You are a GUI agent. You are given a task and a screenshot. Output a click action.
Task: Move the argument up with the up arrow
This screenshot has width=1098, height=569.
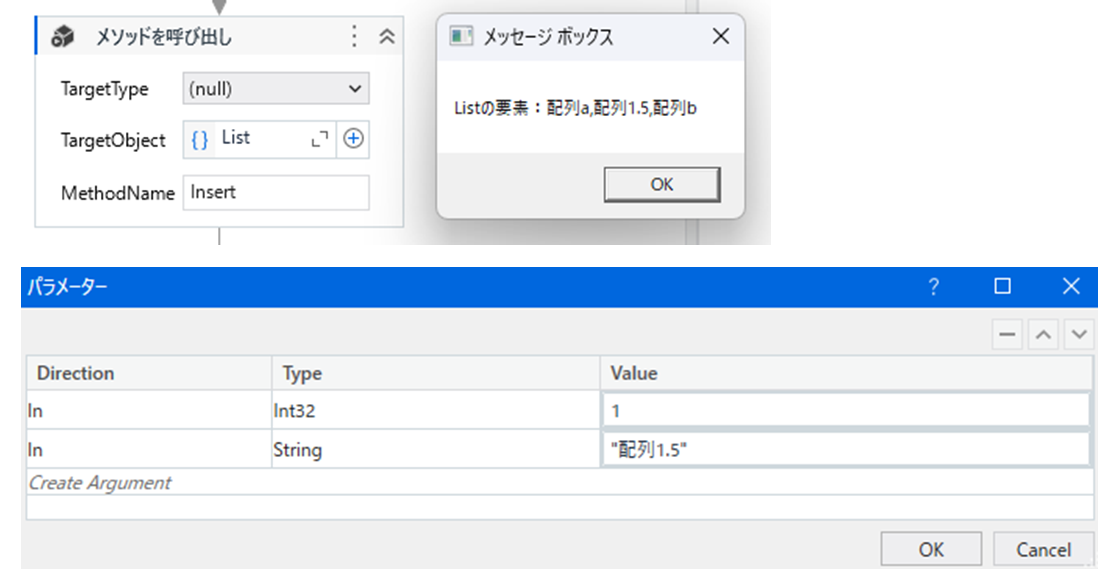pos(1043,336)
